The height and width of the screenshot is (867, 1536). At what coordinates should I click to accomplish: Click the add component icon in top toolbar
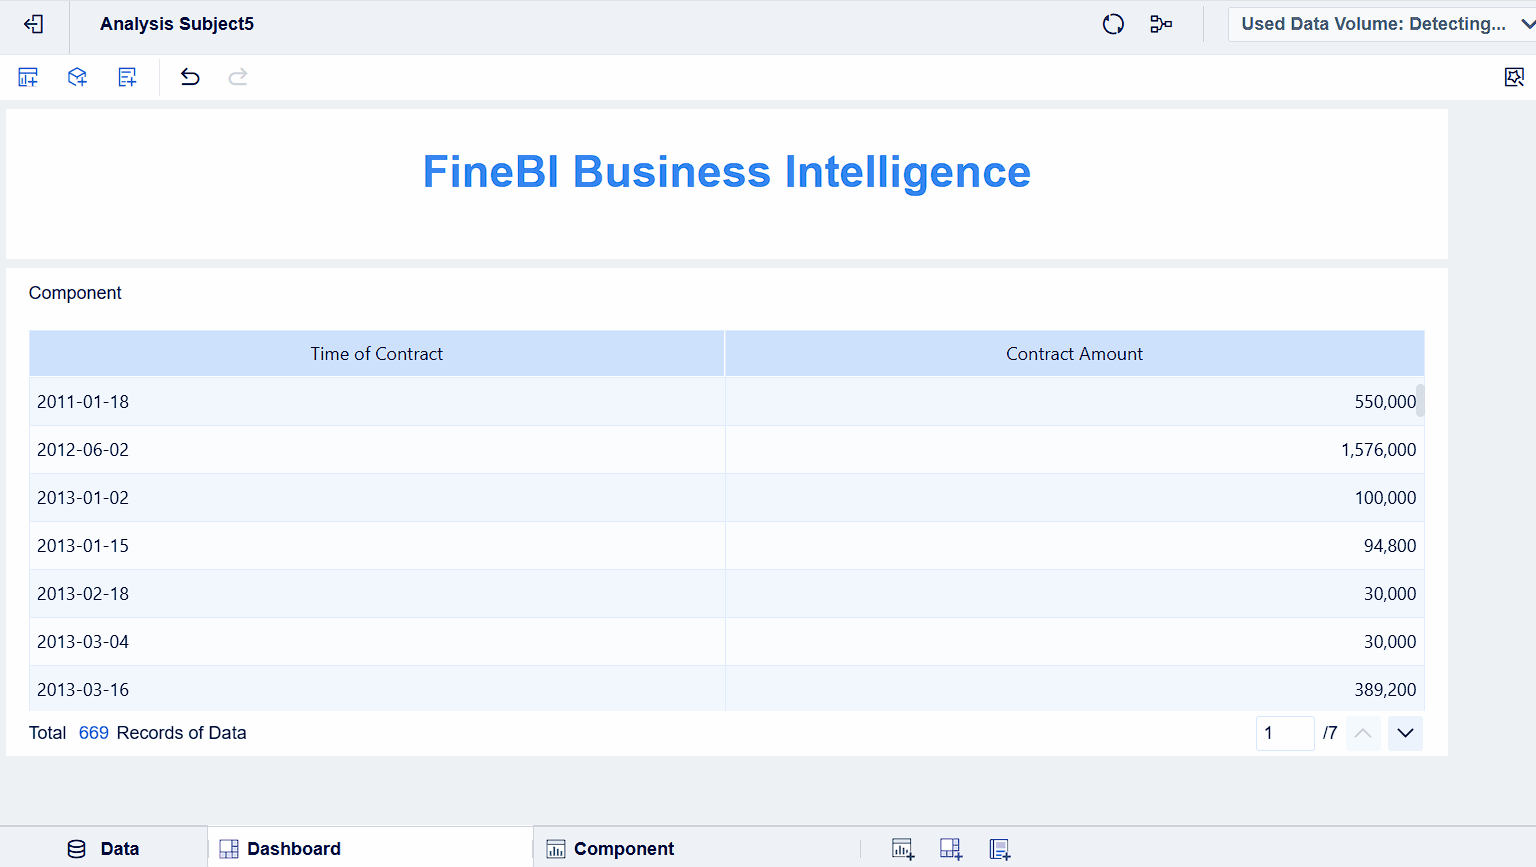point(28,77)
